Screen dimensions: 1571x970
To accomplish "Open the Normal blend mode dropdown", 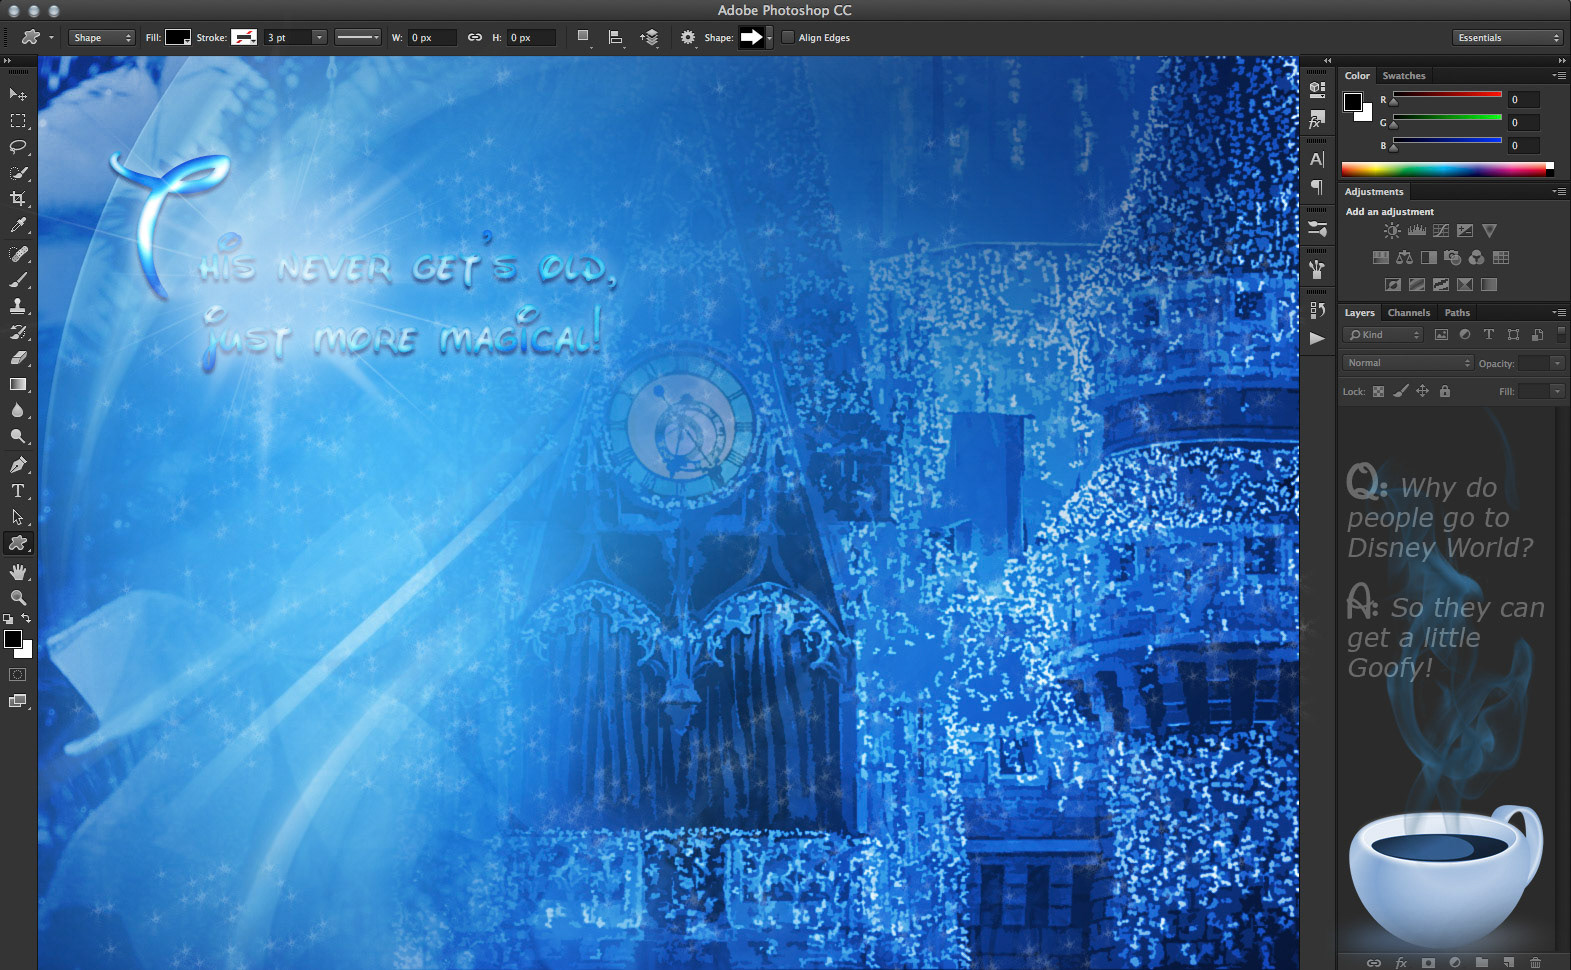I will [1408, 363].
